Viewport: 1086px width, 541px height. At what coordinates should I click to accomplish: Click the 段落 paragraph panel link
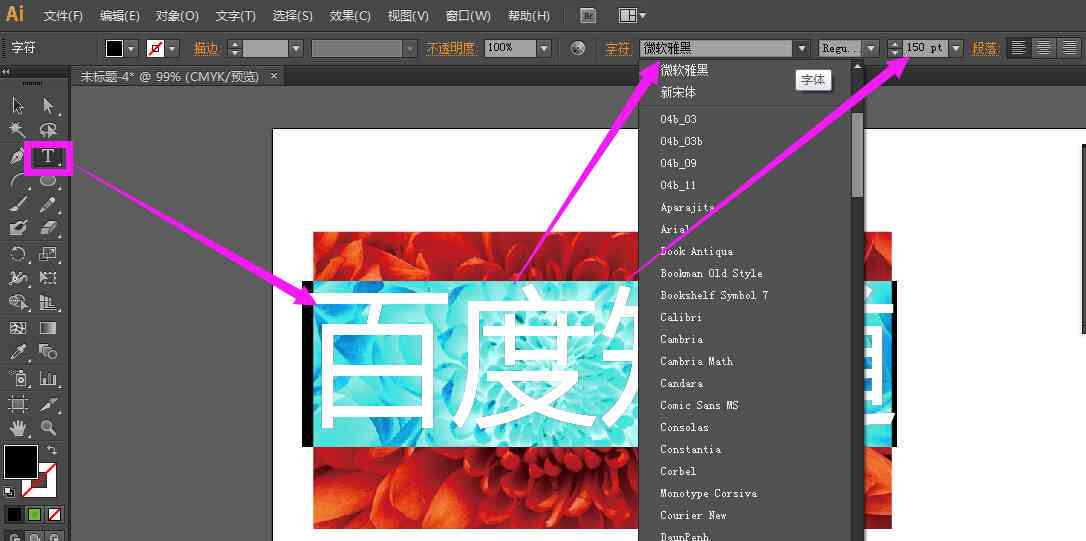pos(986,48)
